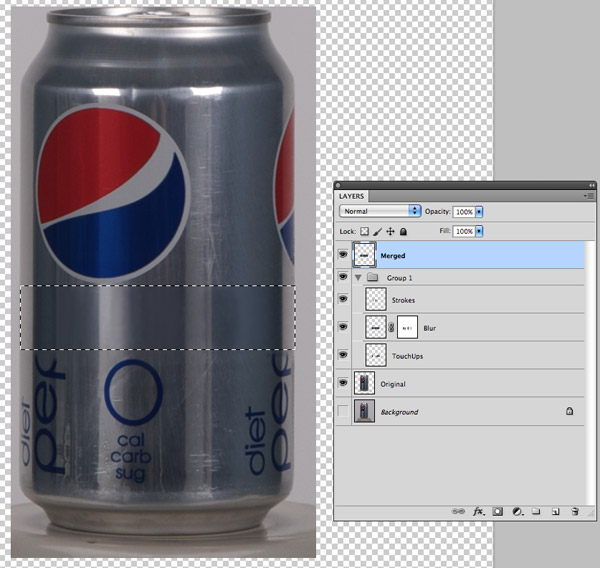Collapse the Group 1 disclosure triangle
The width and height of the screenshot is (600, 568).
pyautogui.click(x=358, y=277)
